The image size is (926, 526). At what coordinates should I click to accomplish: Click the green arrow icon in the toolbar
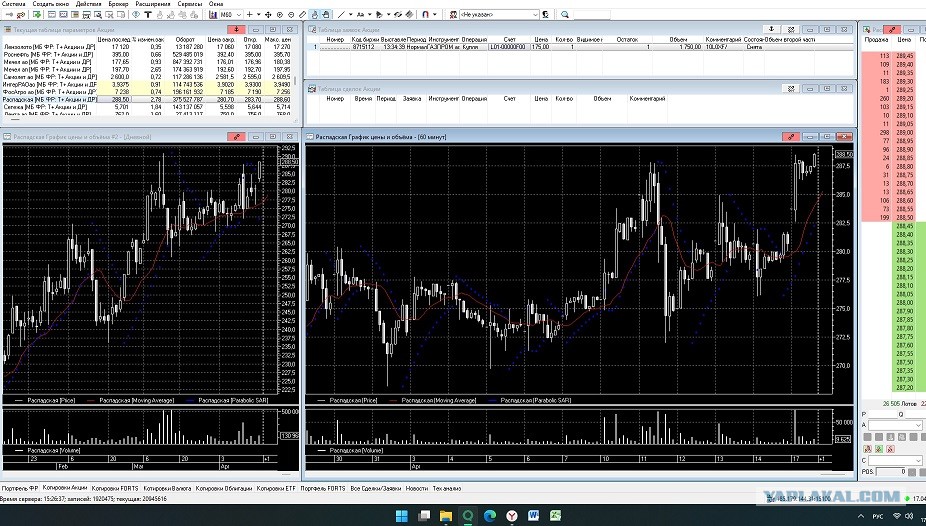pos(37,14)
